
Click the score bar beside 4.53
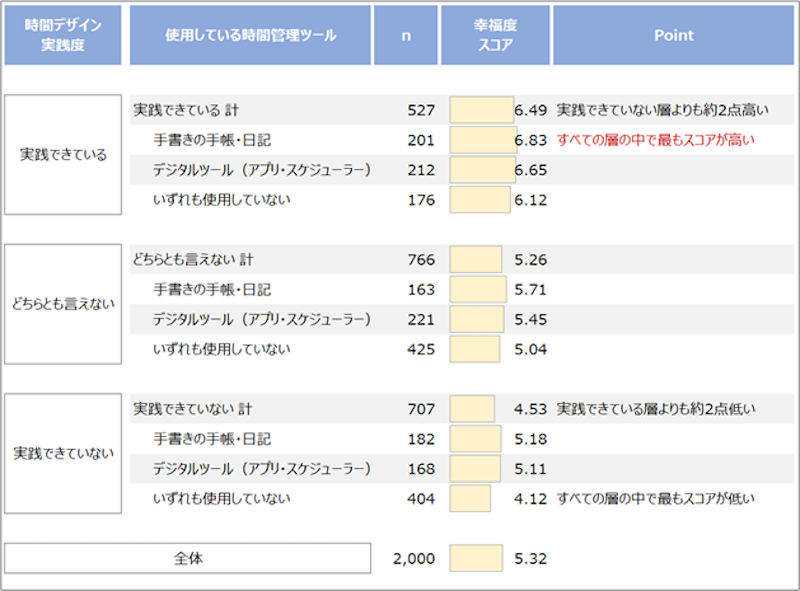pyautogui.click(x=472, y=409)
